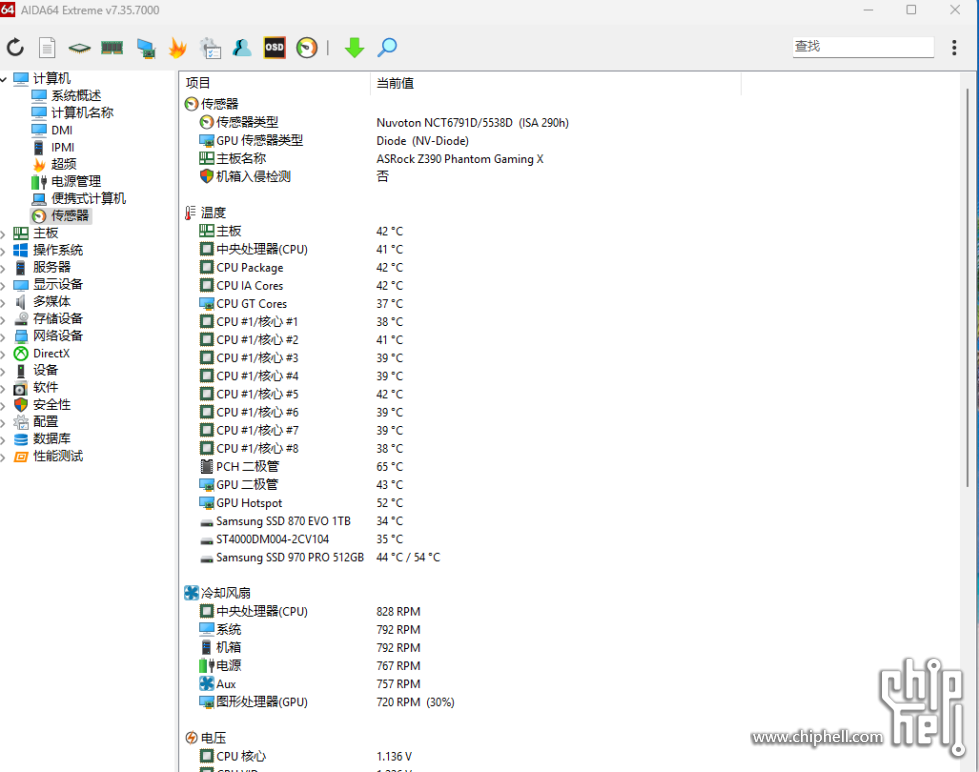Image resolution: width=979 pixels, height=772 pixels.
Task: Select the IPMI tree item
Action: pyautogui.click(x=62, y=147)
